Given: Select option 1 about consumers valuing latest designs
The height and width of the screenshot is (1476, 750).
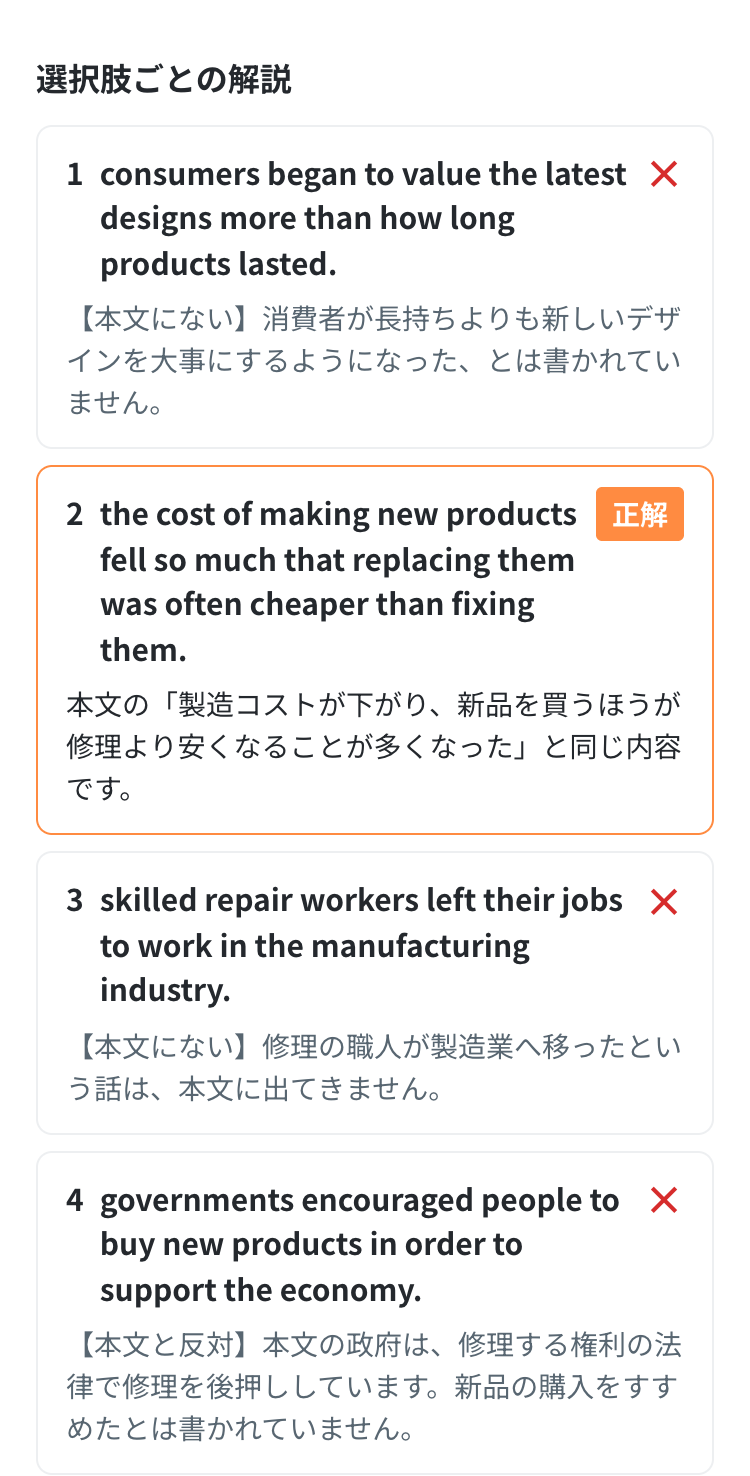Looking at the screenshot, I should (x=375, y=287).
